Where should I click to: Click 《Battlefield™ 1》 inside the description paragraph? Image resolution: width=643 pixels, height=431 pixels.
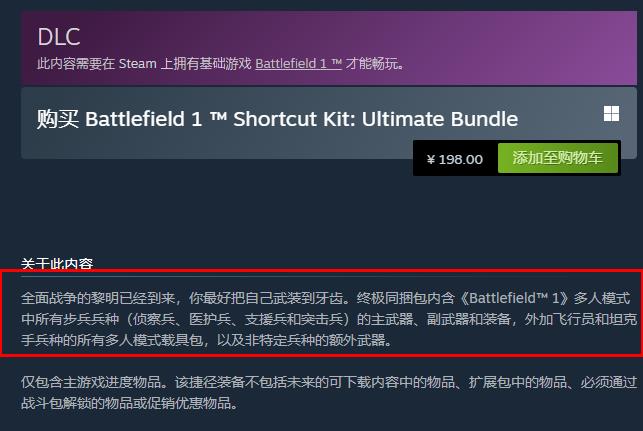pyautogui.click(x=514, y=298)
